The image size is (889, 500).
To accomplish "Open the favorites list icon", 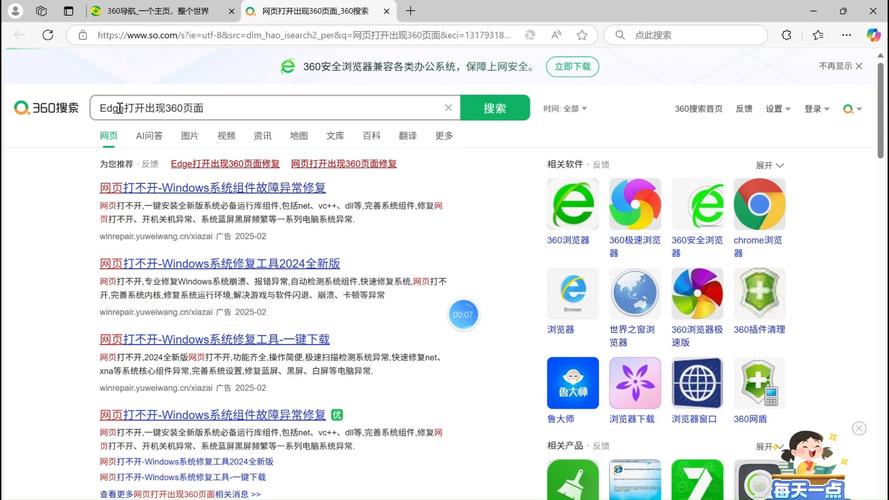I will pyautogui.click(x=818, y=35).
